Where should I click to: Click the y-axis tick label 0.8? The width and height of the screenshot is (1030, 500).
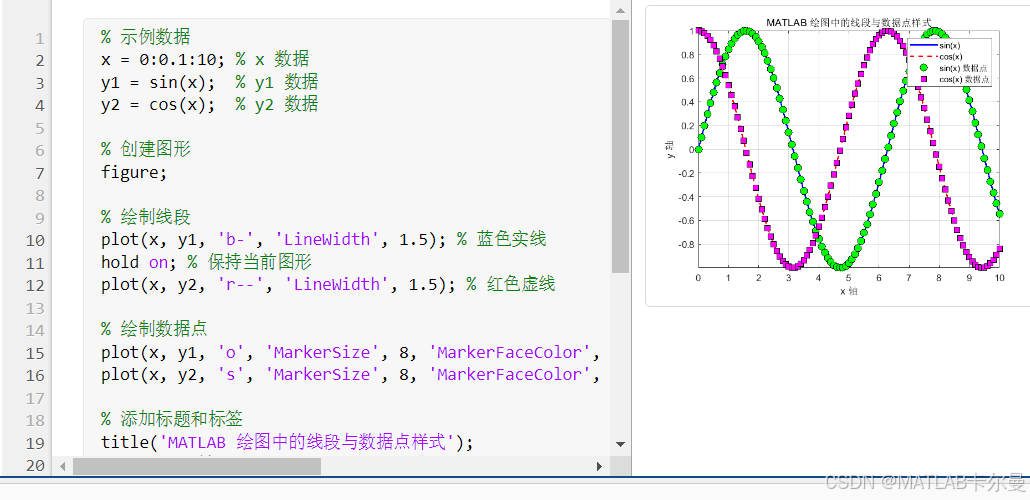click(x=686, y=55)
